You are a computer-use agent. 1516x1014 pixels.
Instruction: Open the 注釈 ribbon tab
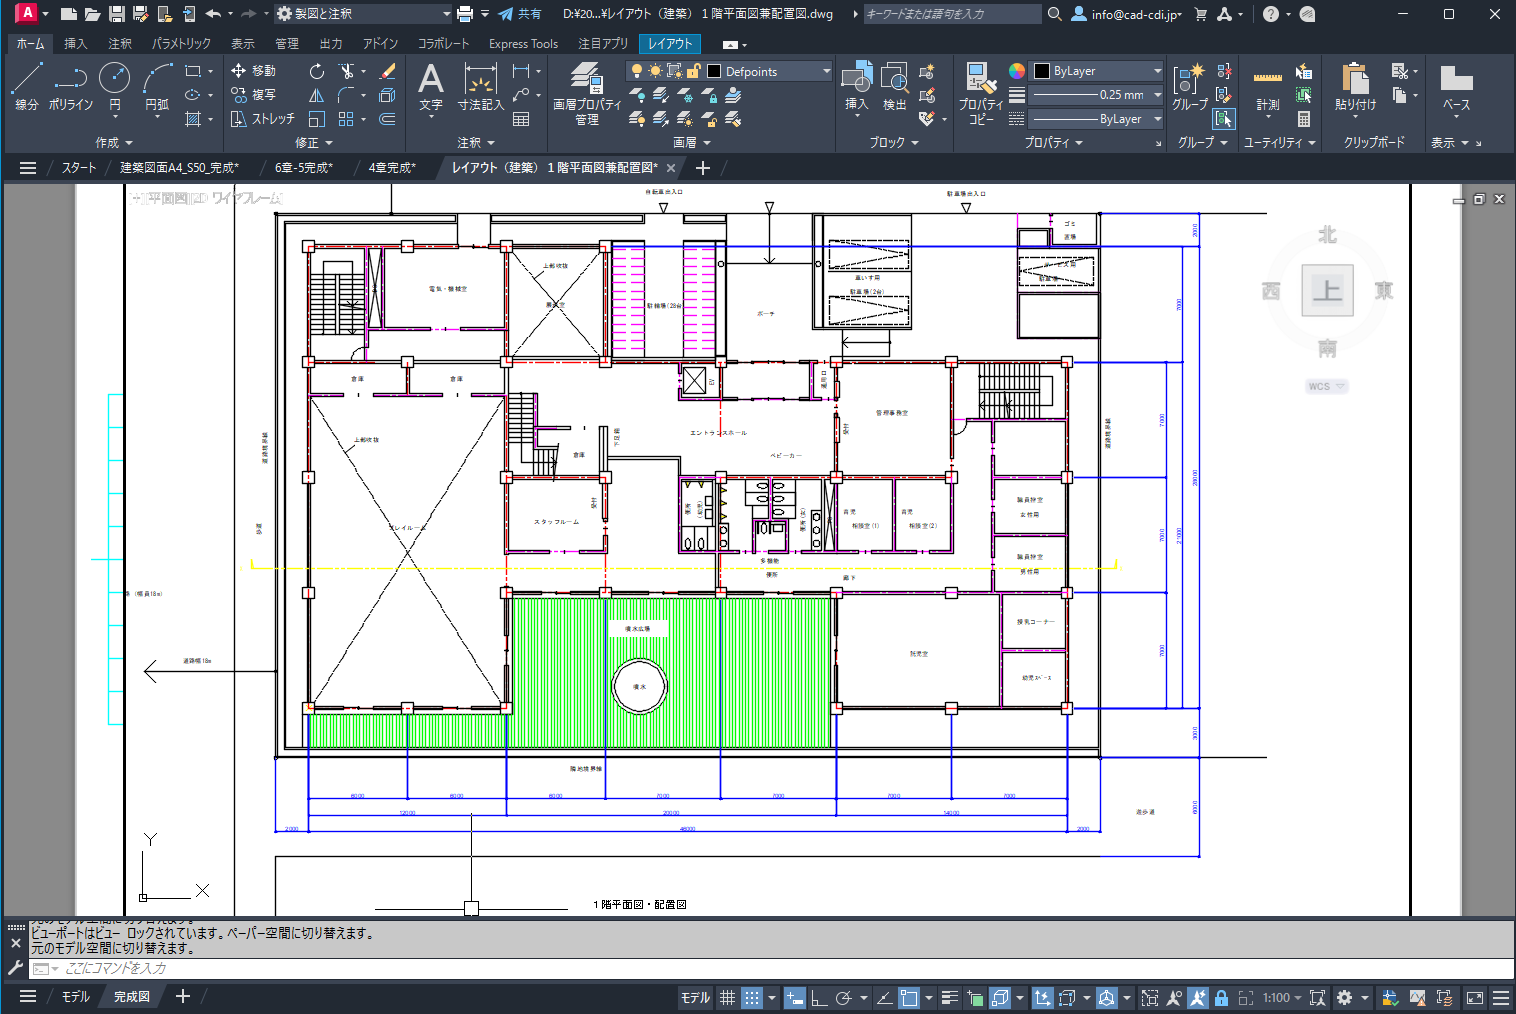click(x=120, y=44)
